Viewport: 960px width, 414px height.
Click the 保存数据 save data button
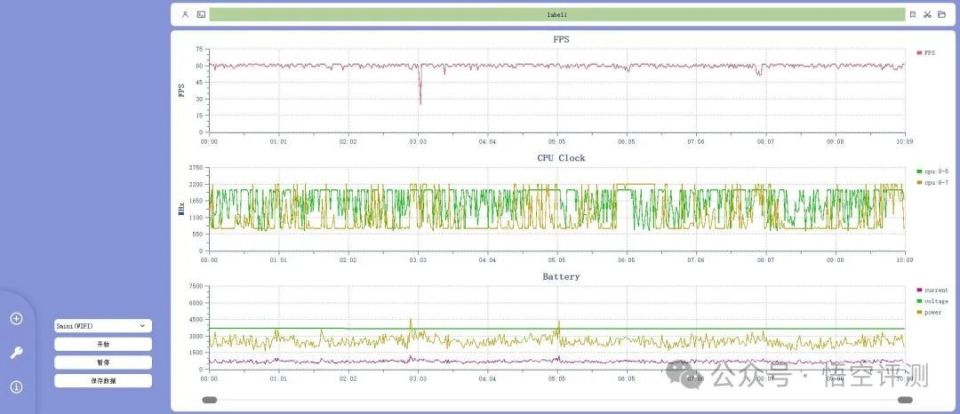(103, 381)
